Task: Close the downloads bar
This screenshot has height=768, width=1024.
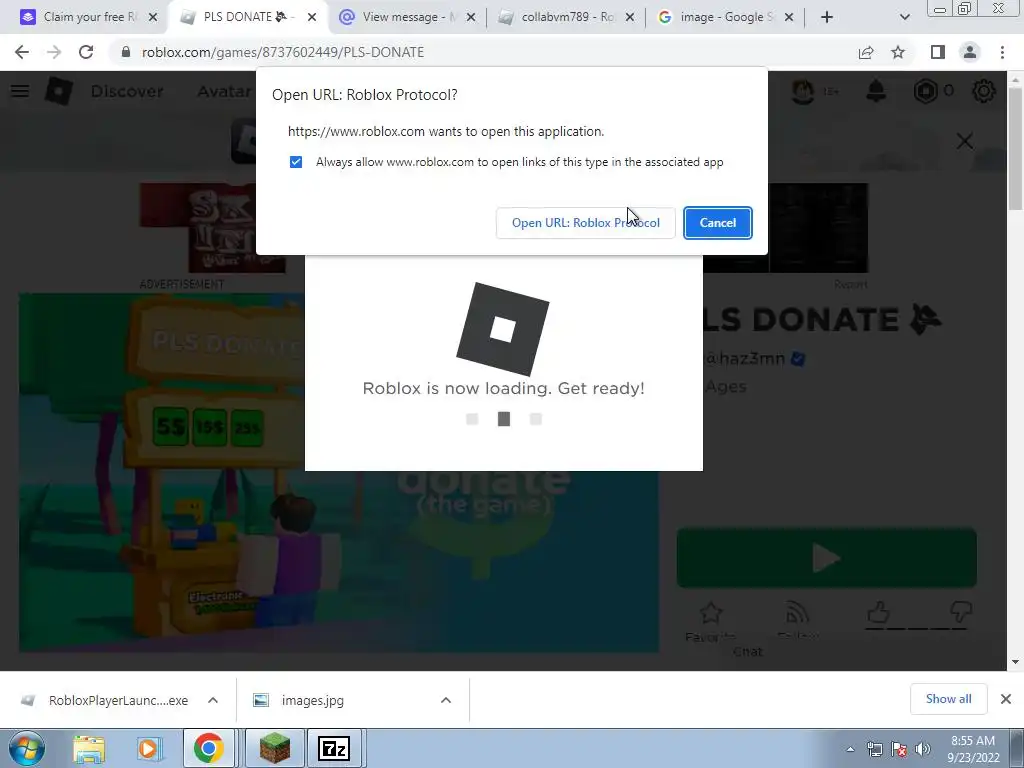Action: click(x=1006, y=699)
